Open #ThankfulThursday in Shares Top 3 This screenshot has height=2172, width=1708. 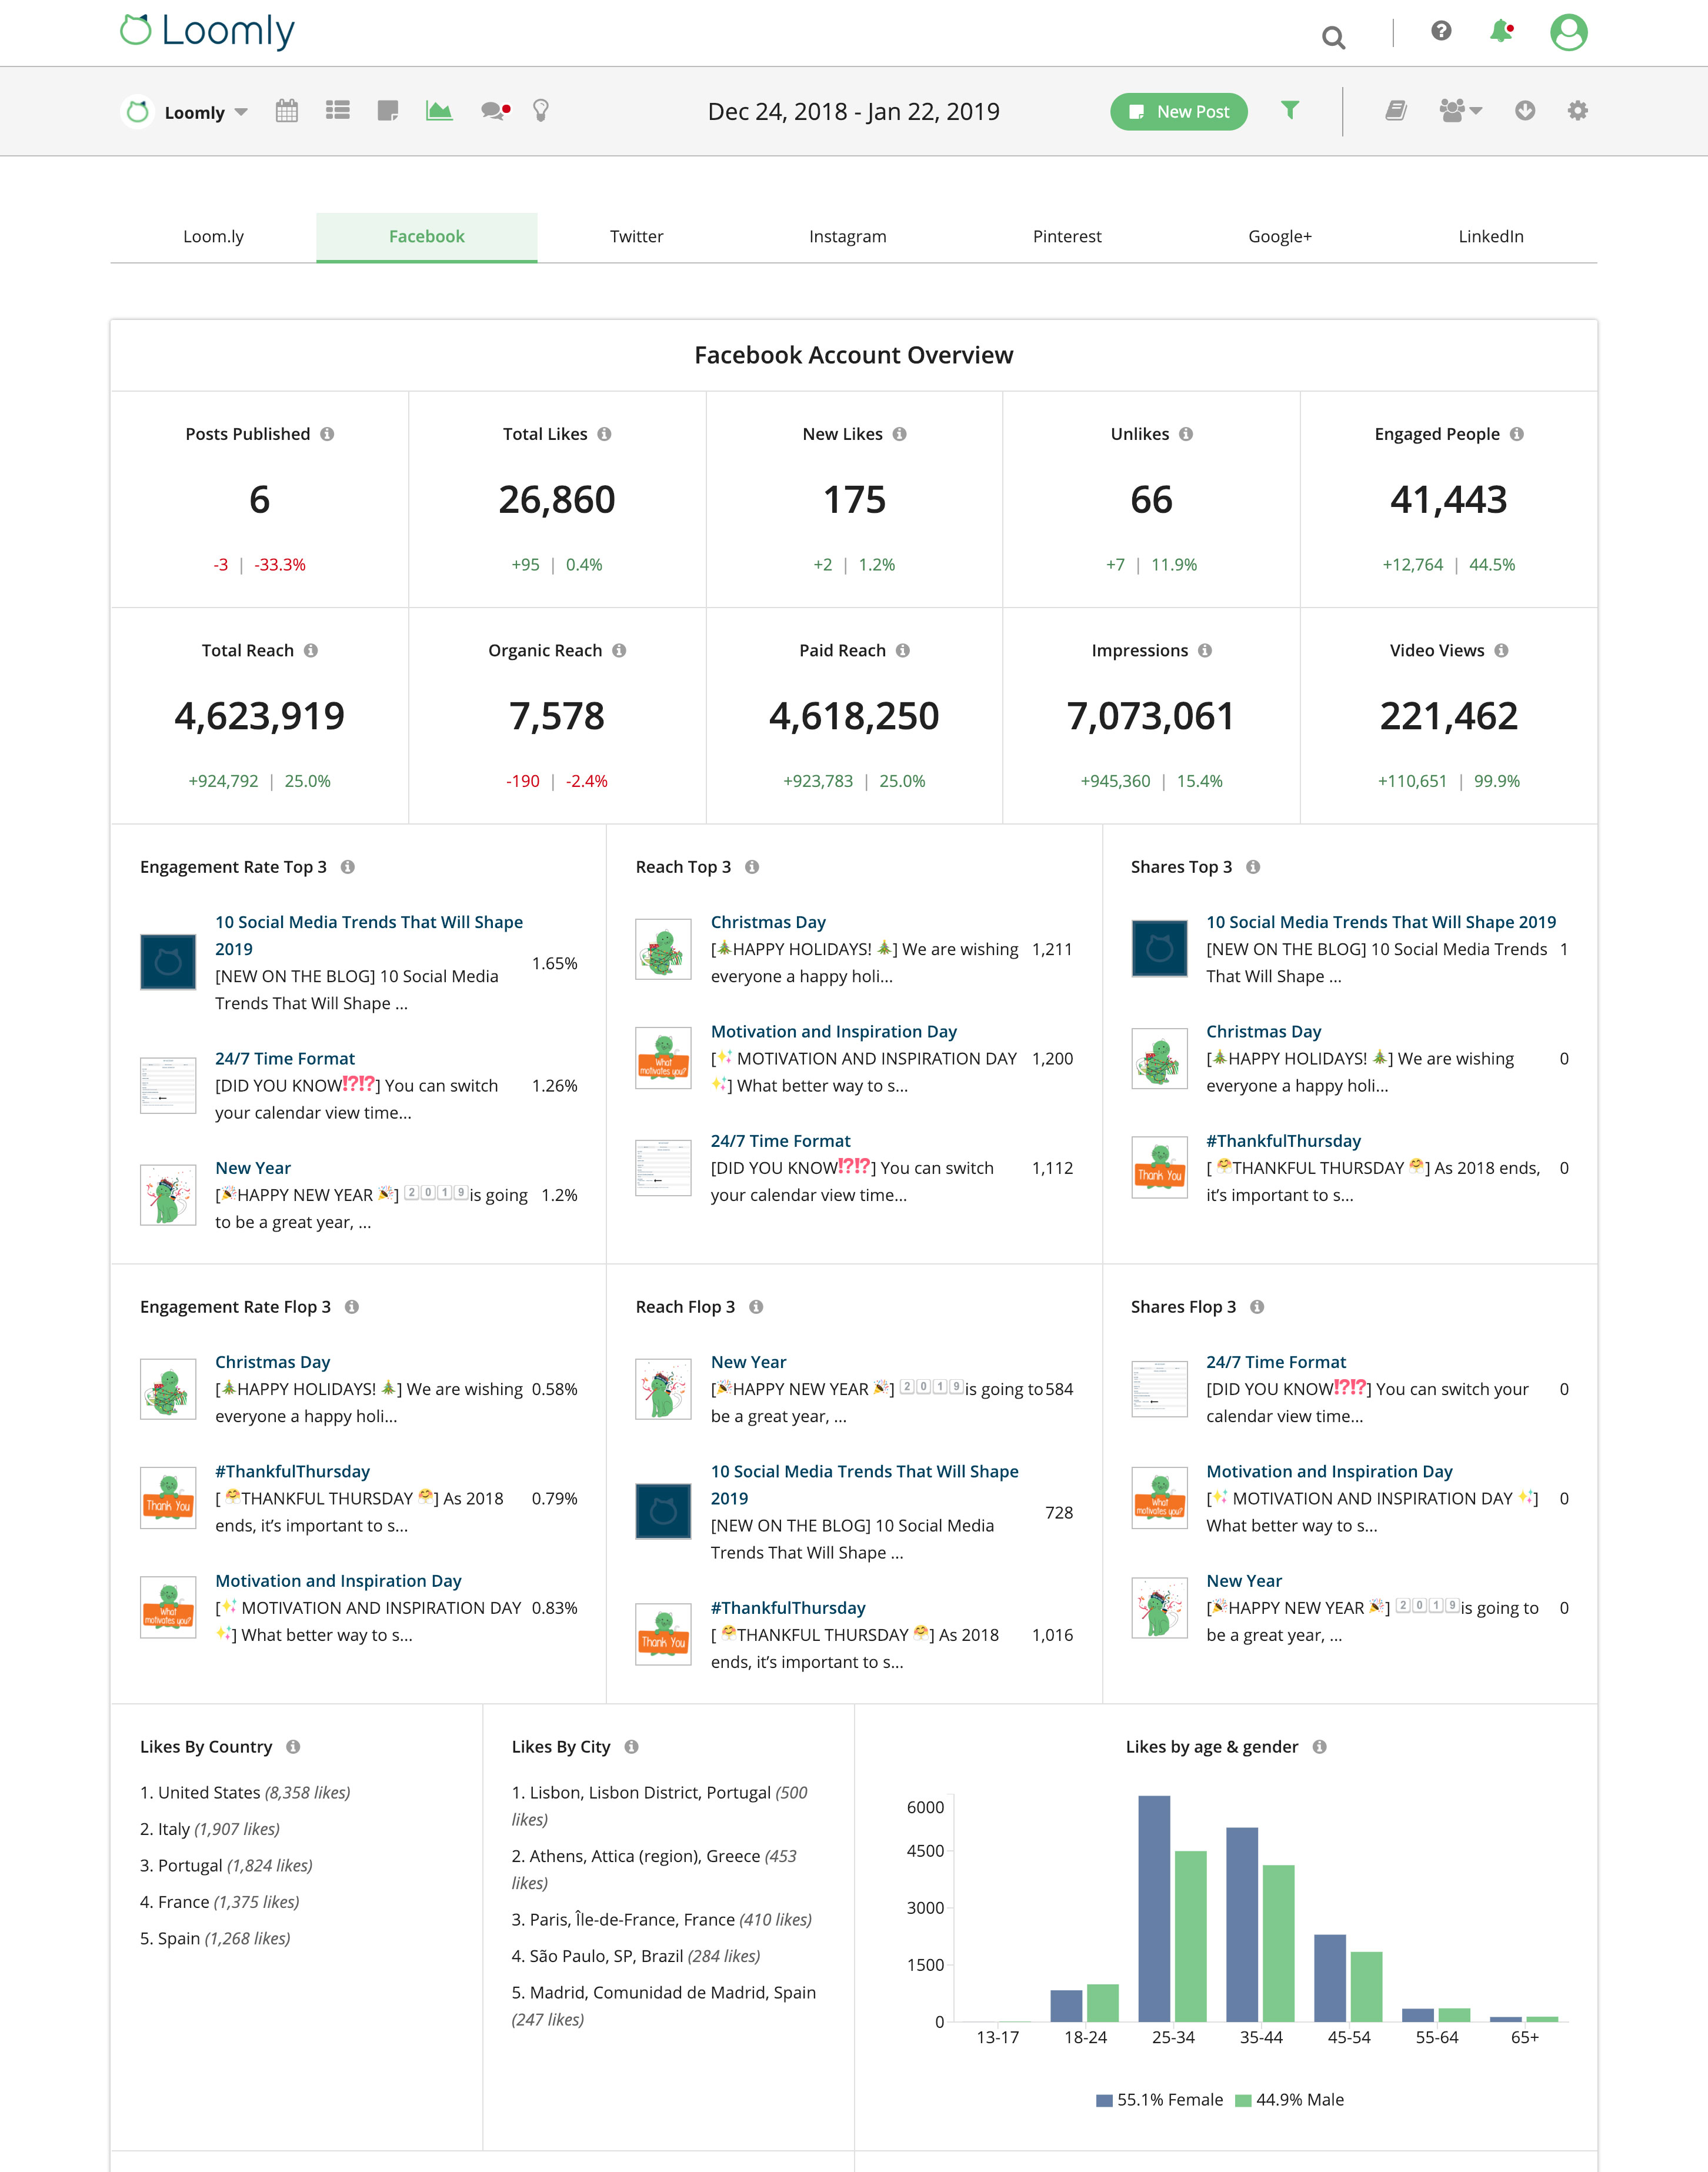pos(1283,1141)
